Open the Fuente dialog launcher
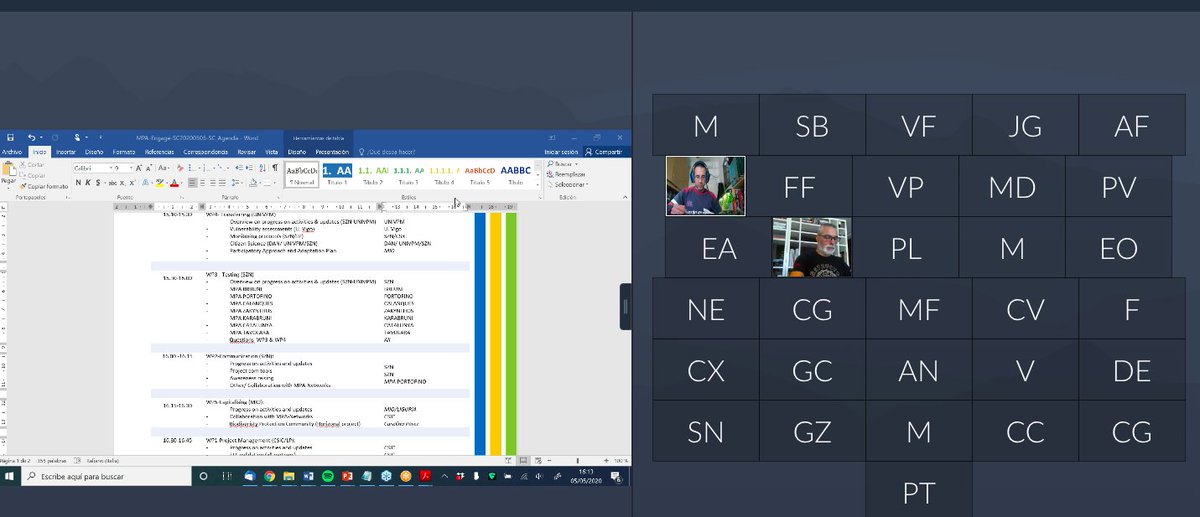The image size is (1200, 517). coord(182,197)
